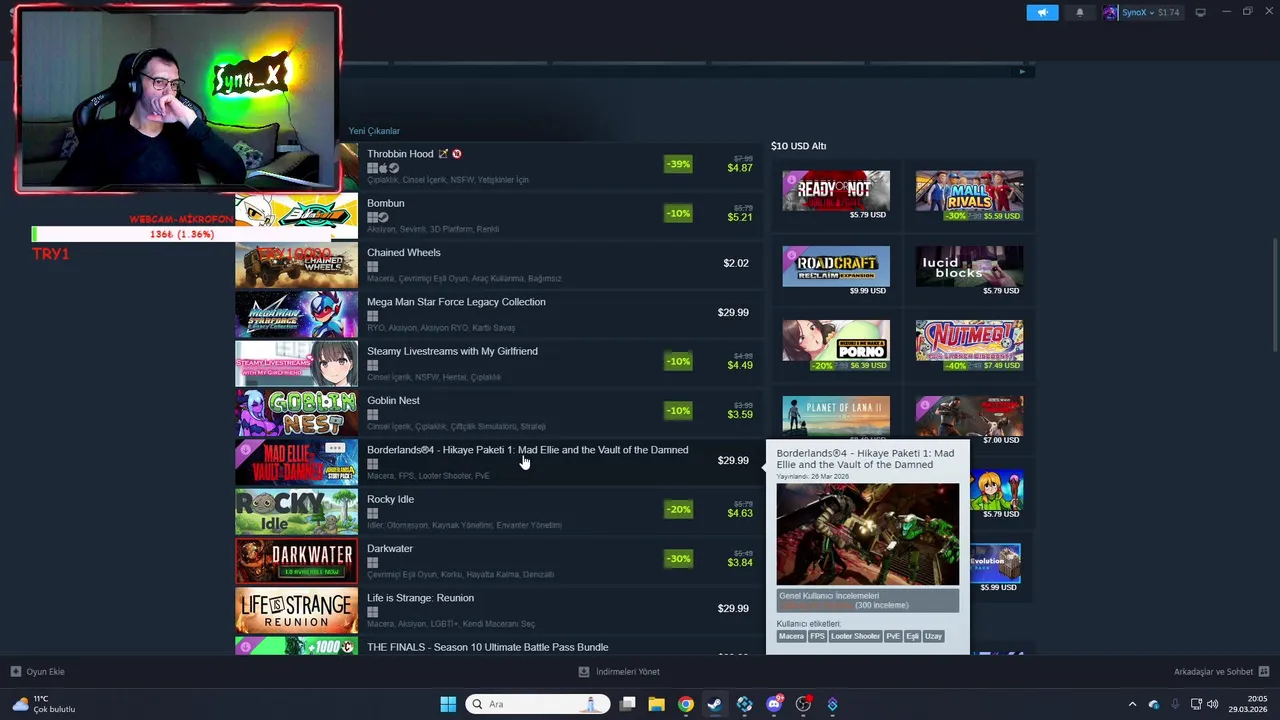Viewport: 1280px width, 720px height.
Task: Click the Chained Wheels capsule thumbnail
Action: pos(296,264)
